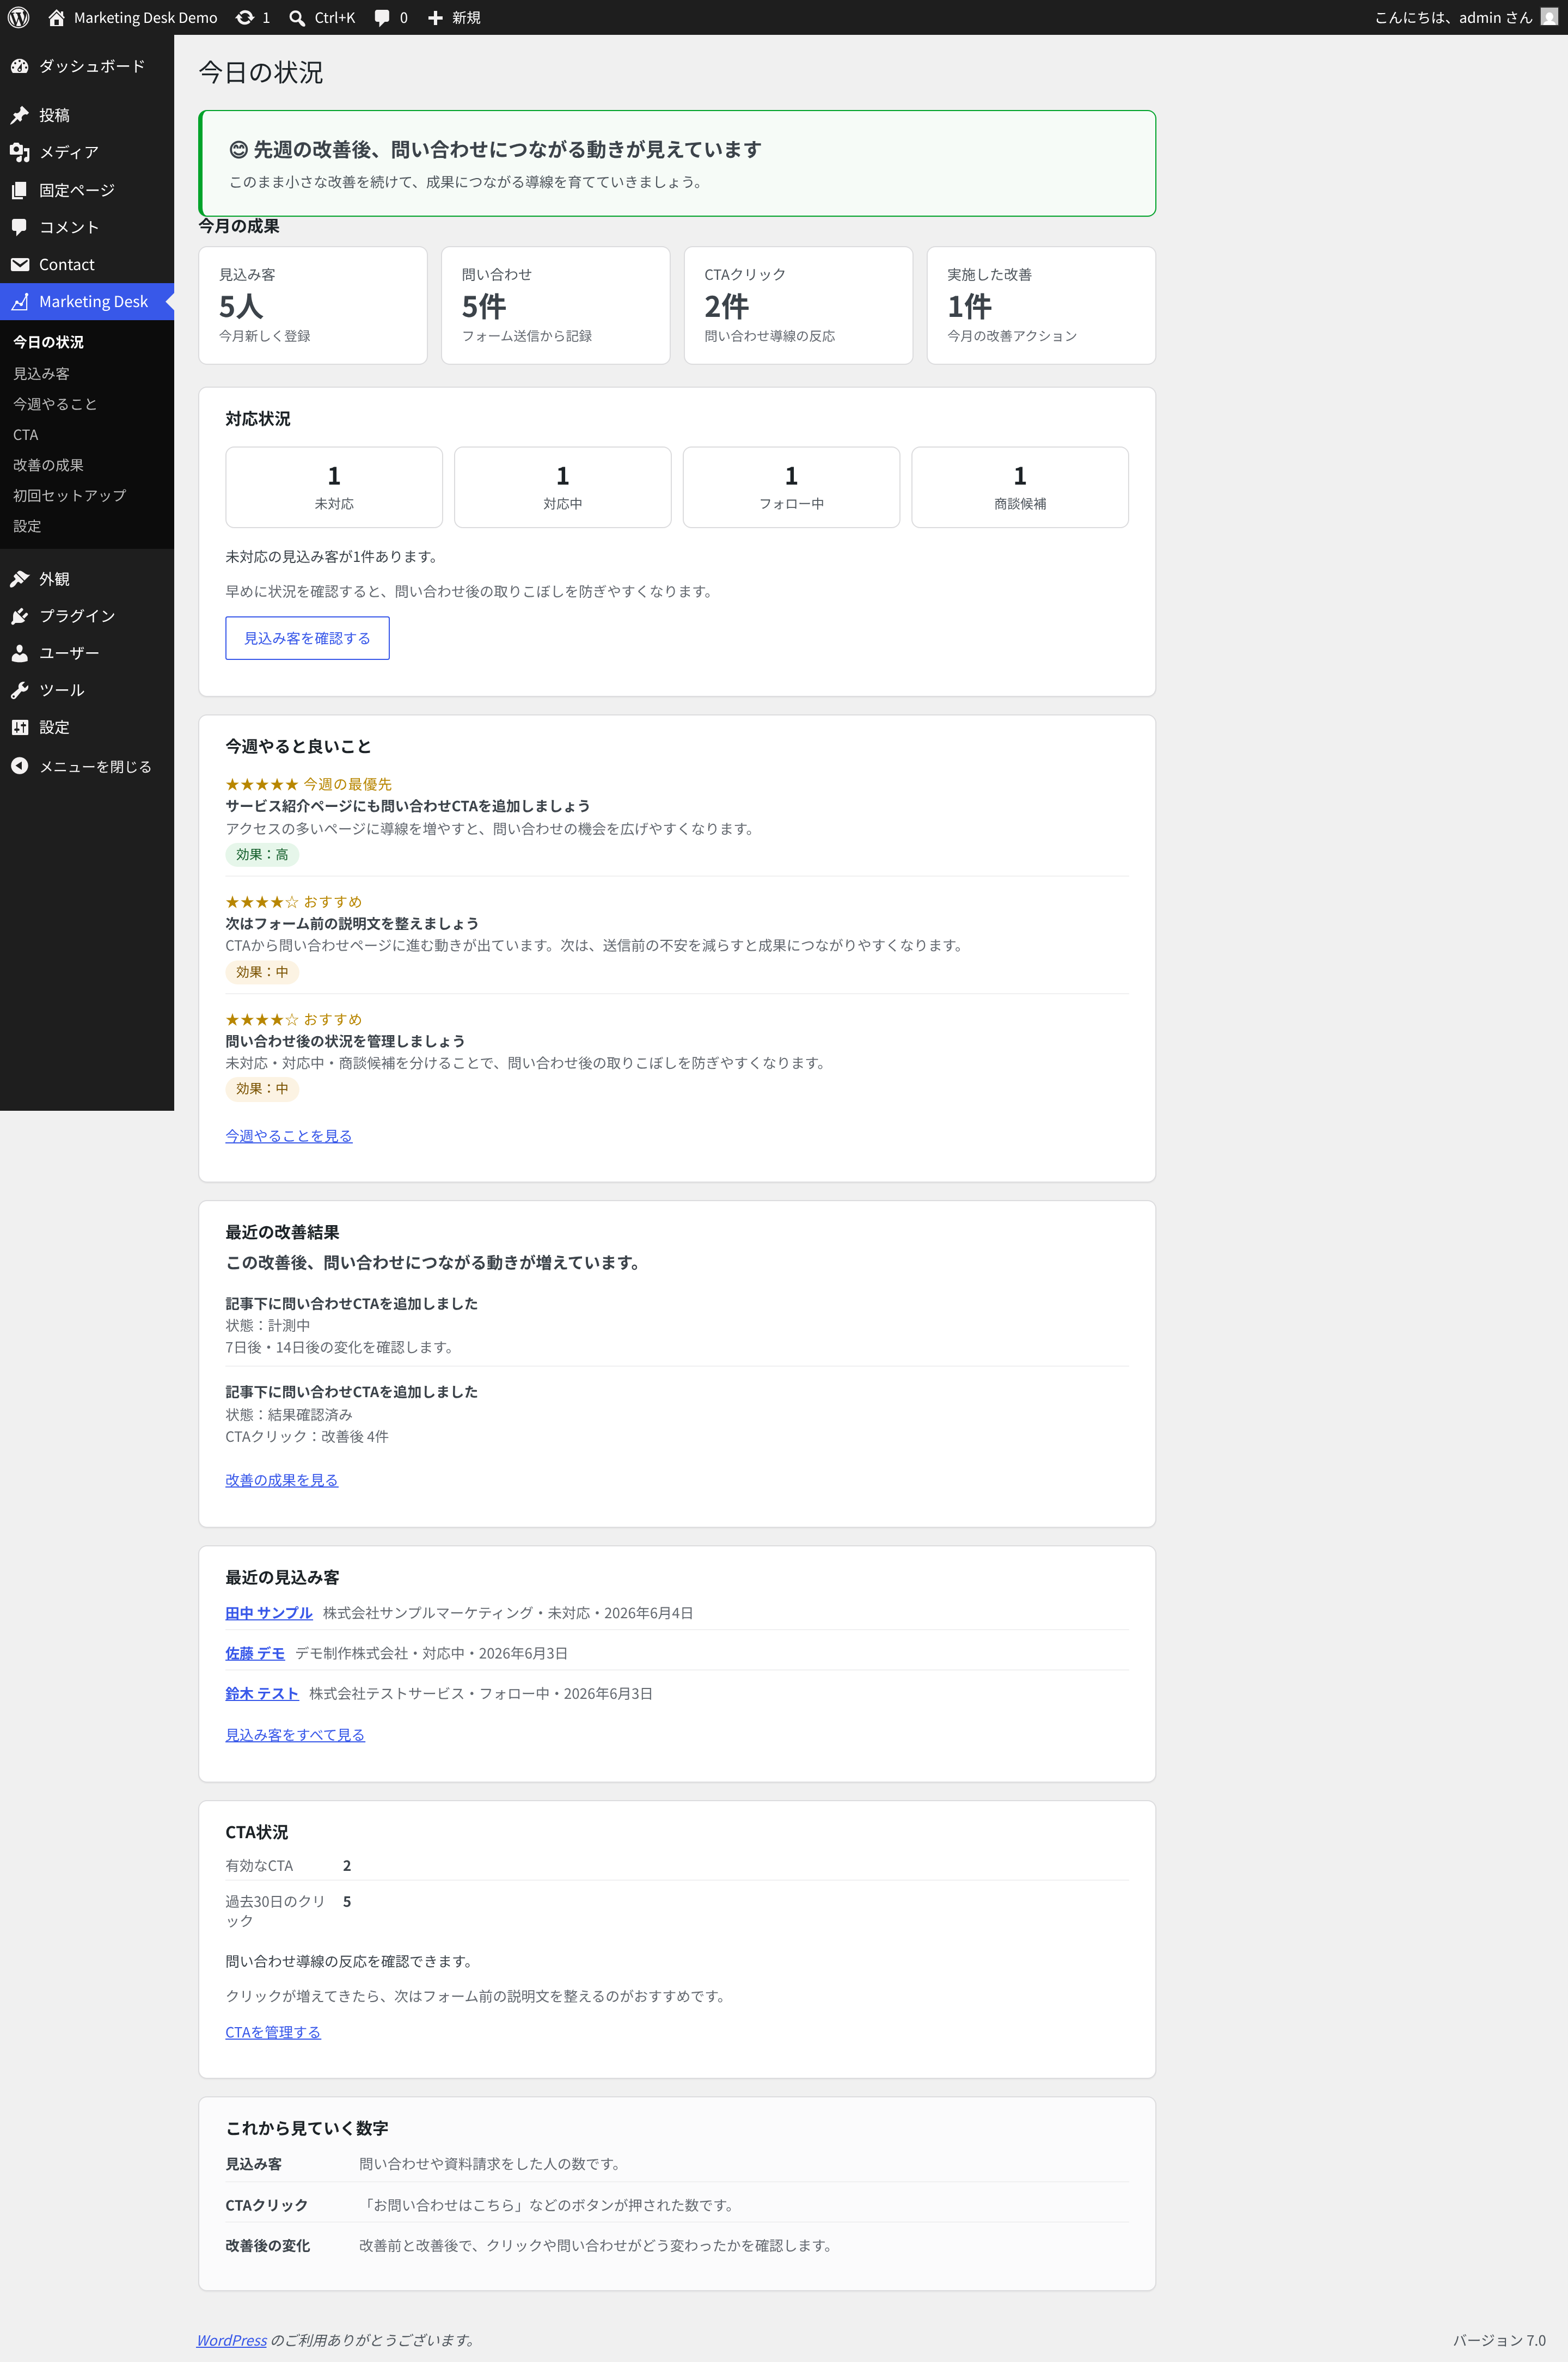
Task: Click the バージョン 7.0 footer text
Action: [x=1499, y=2340]
